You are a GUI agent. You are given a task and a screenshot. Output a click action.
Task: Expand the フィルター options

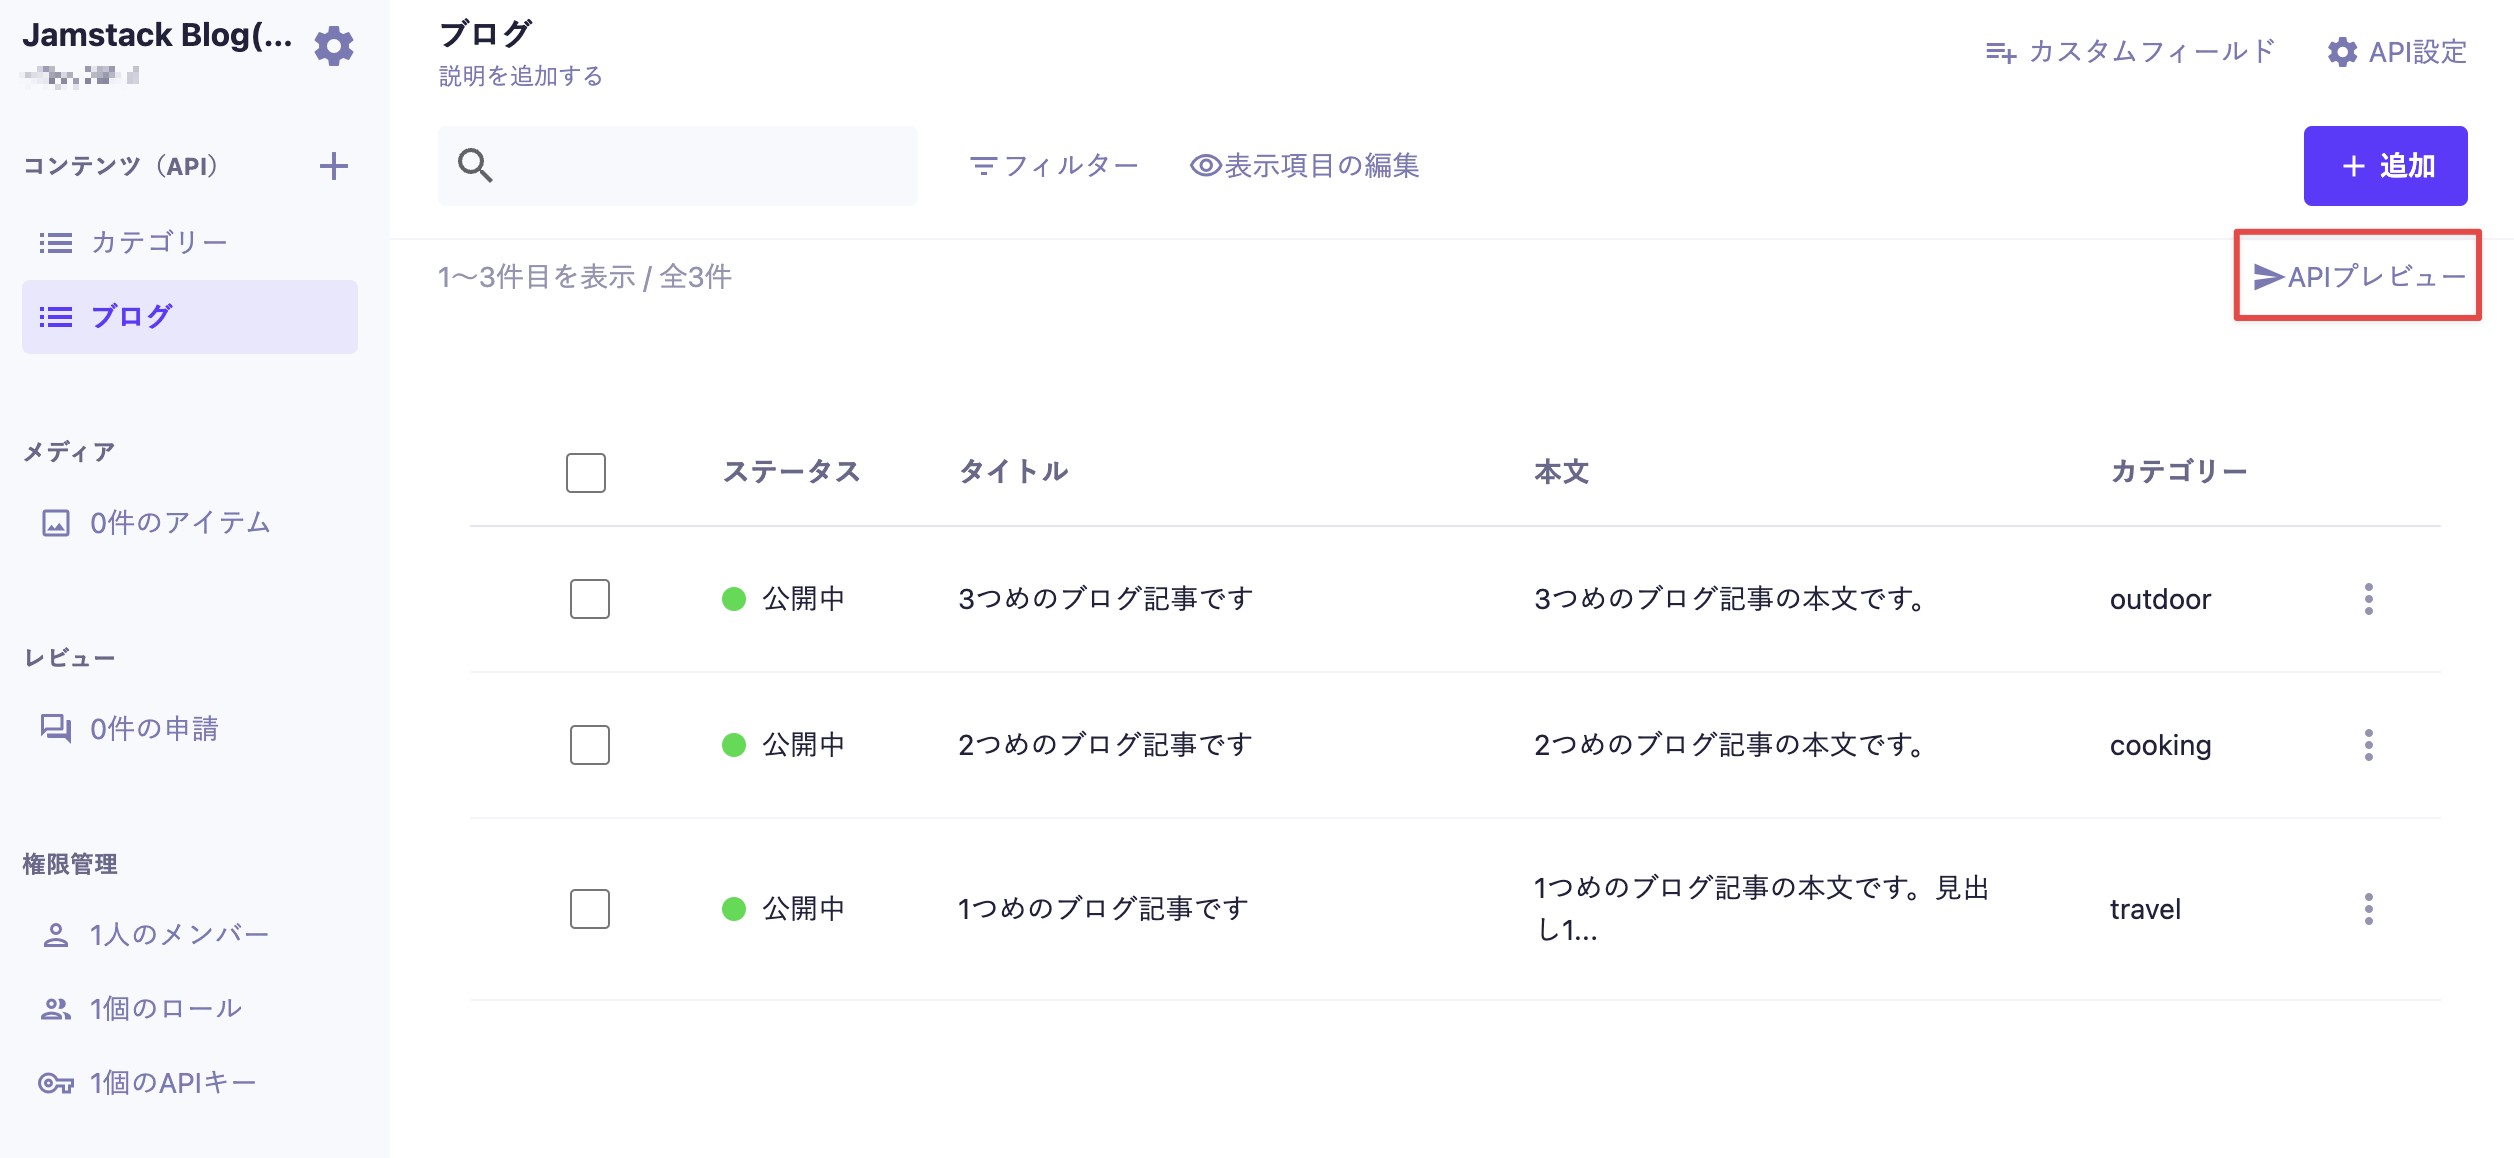click(1054, 166)
